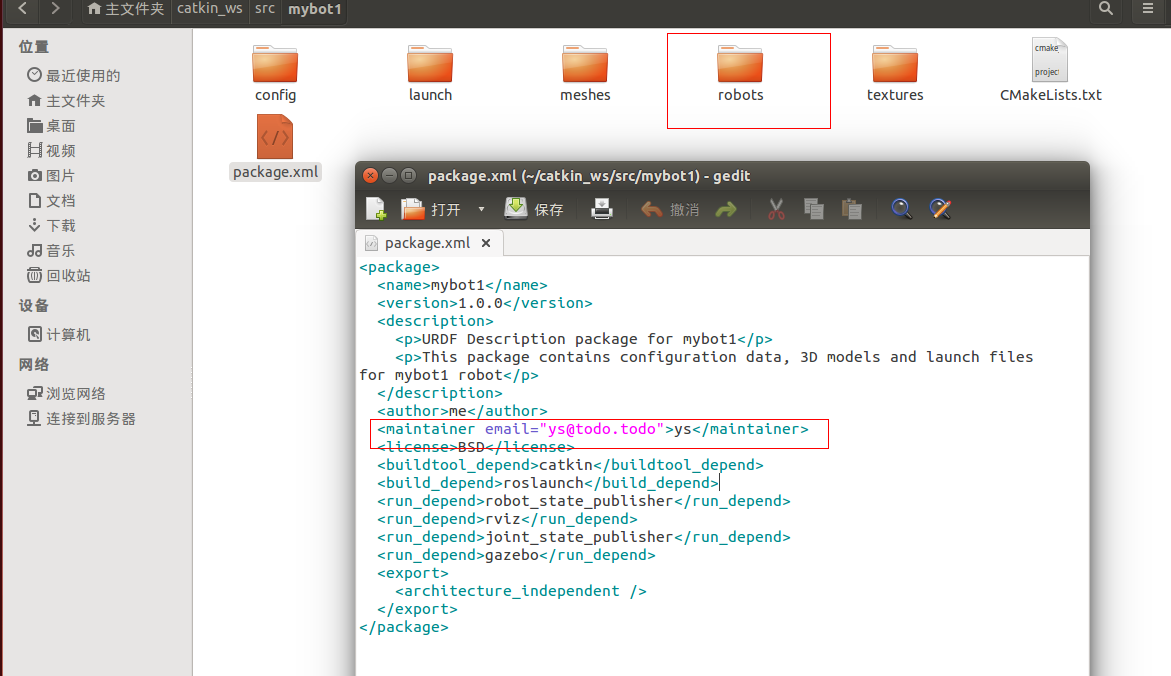Open 主文件夹 in sidebar
Viewport: 1171px width, 676px height.
[x=66, y=101]
